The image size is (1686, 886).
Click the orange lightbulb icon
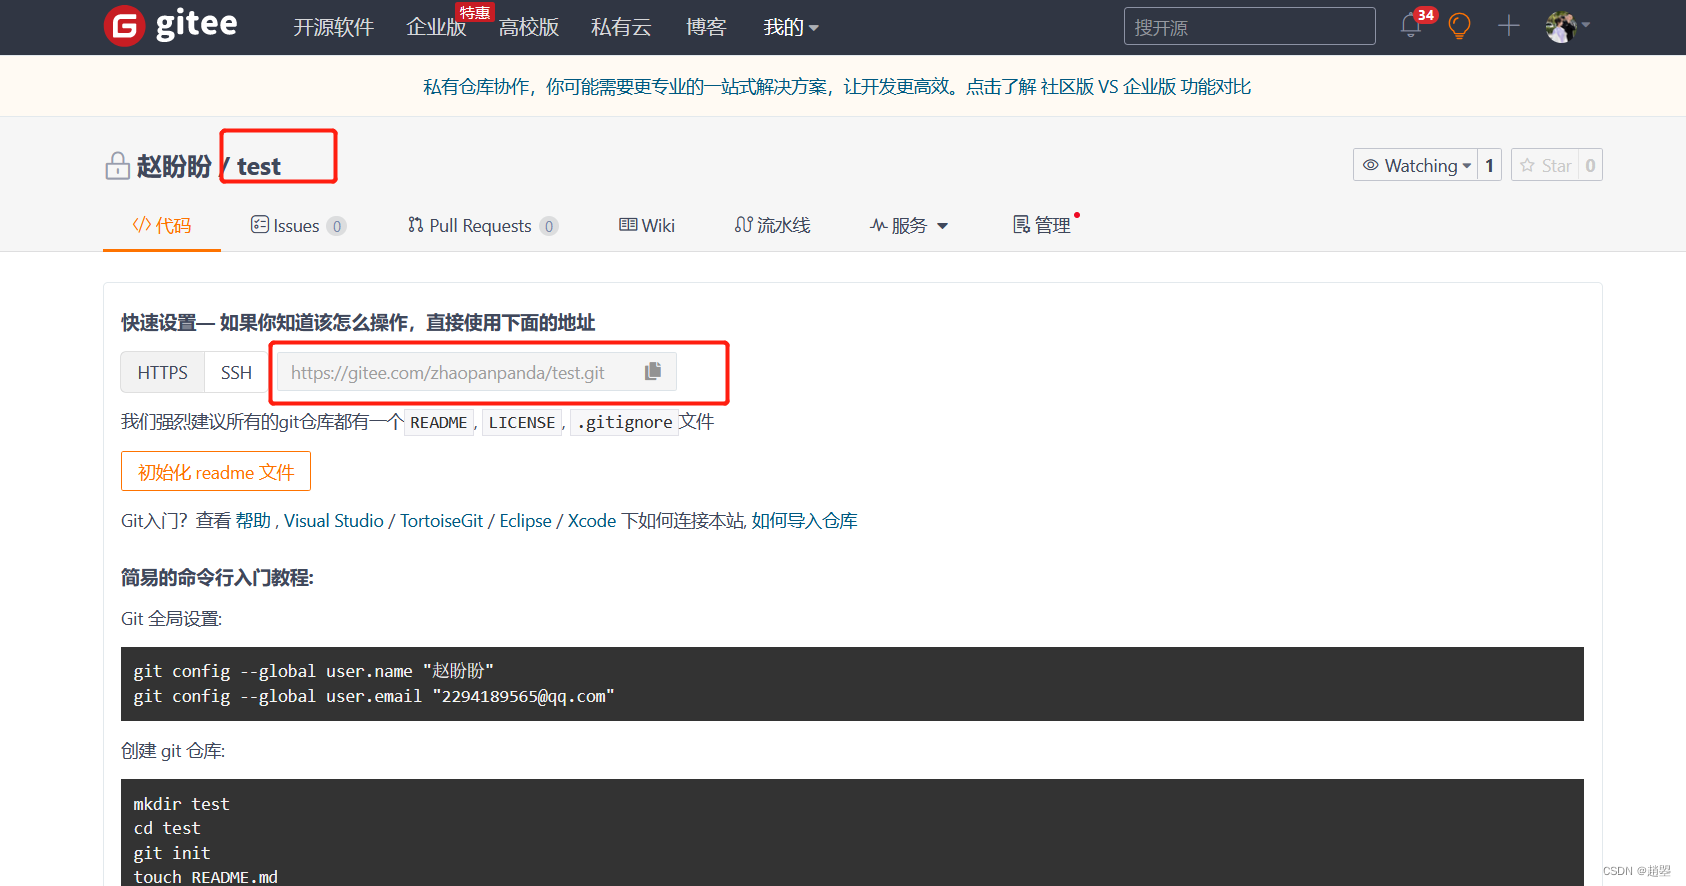click(1459, 26)
